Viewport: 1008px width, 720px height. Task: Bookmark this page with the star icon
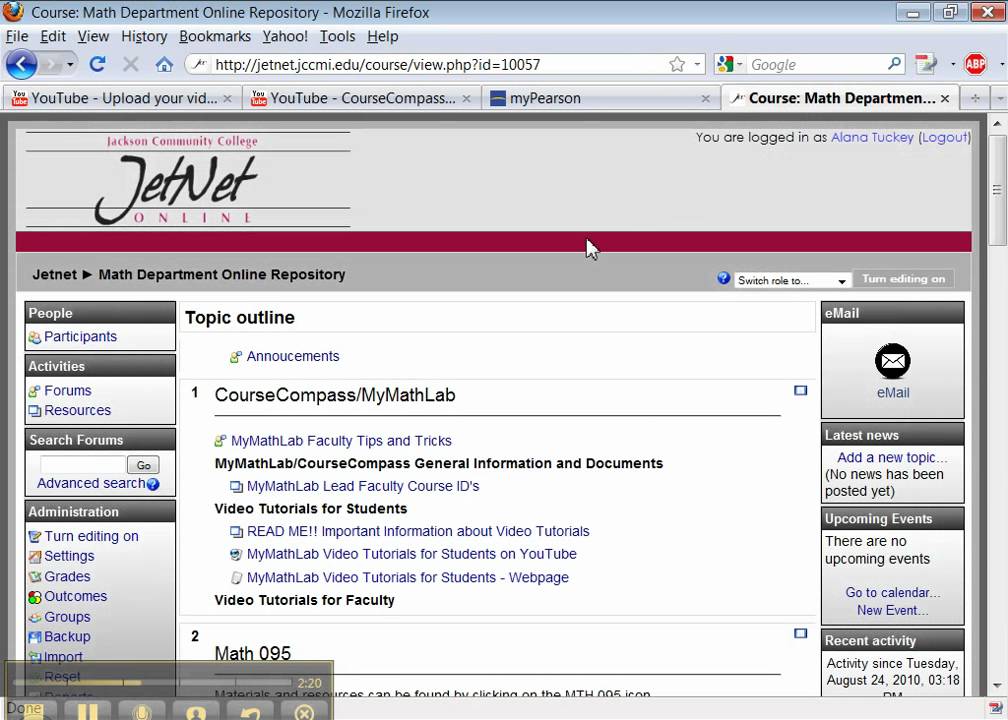click(677, 64)
